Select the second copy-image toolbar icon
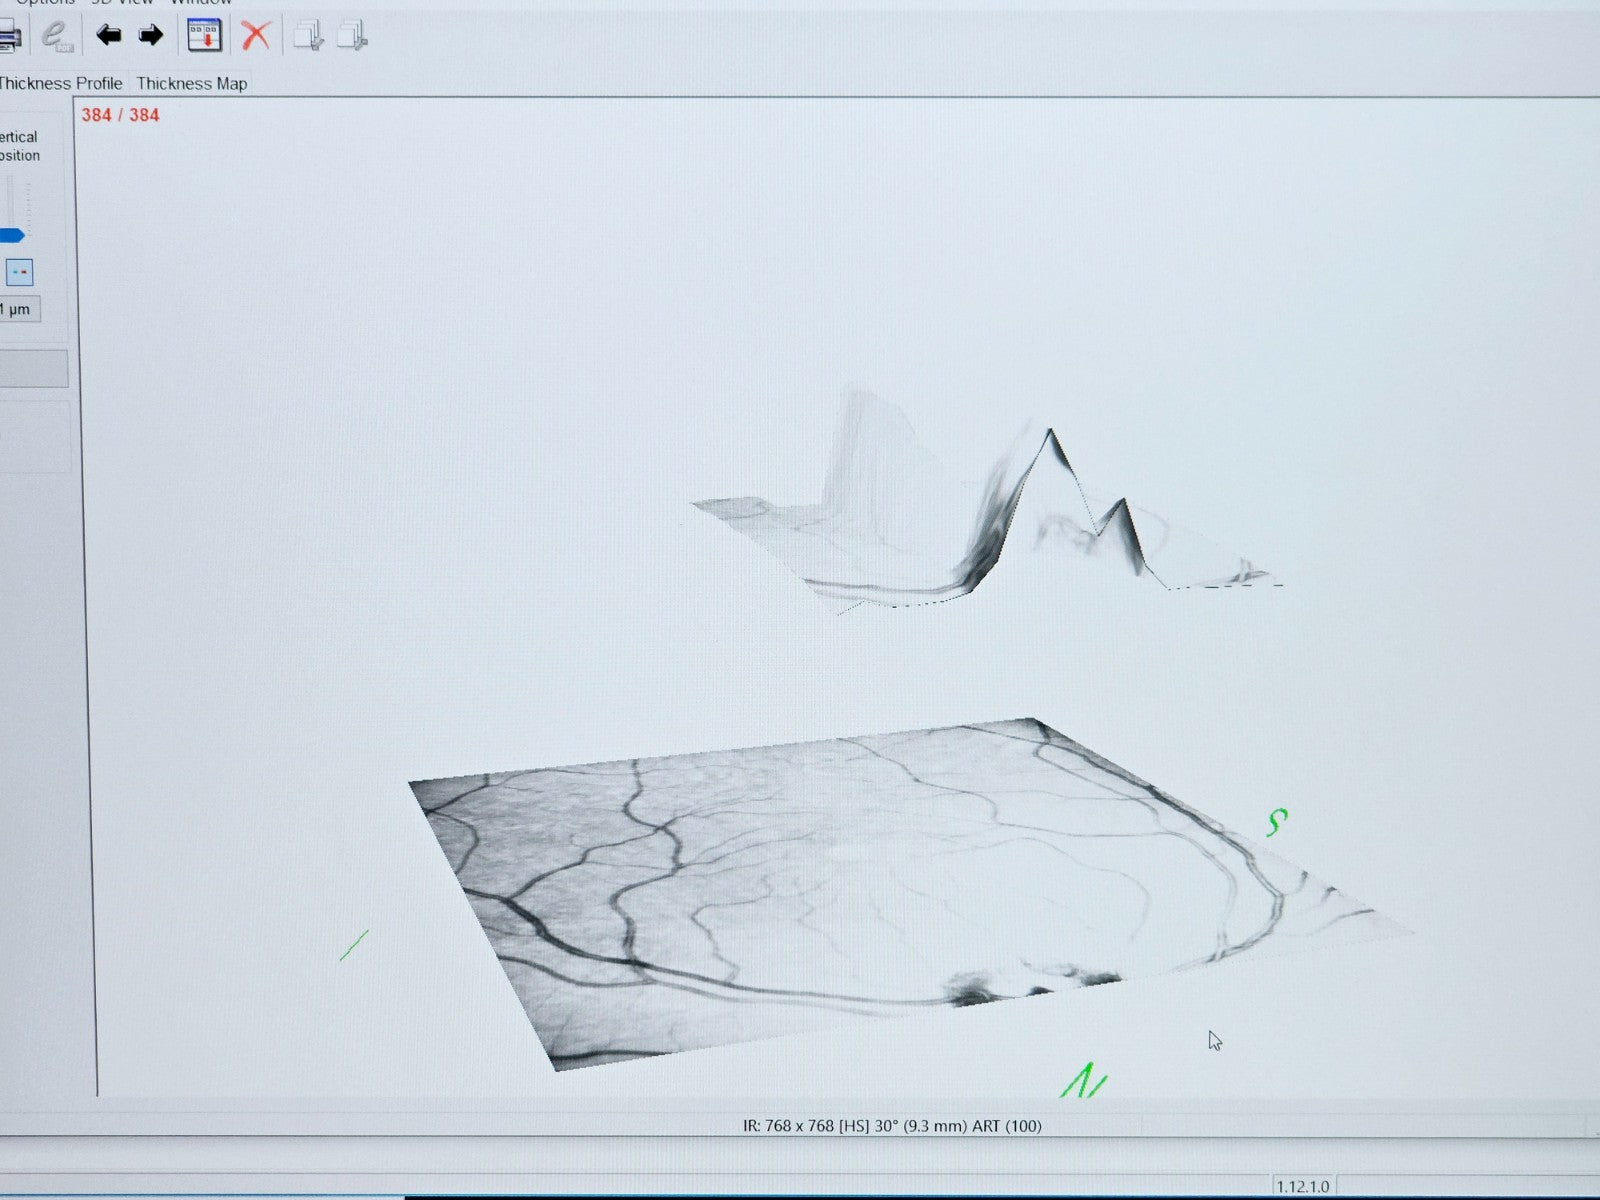 [352, 37]
